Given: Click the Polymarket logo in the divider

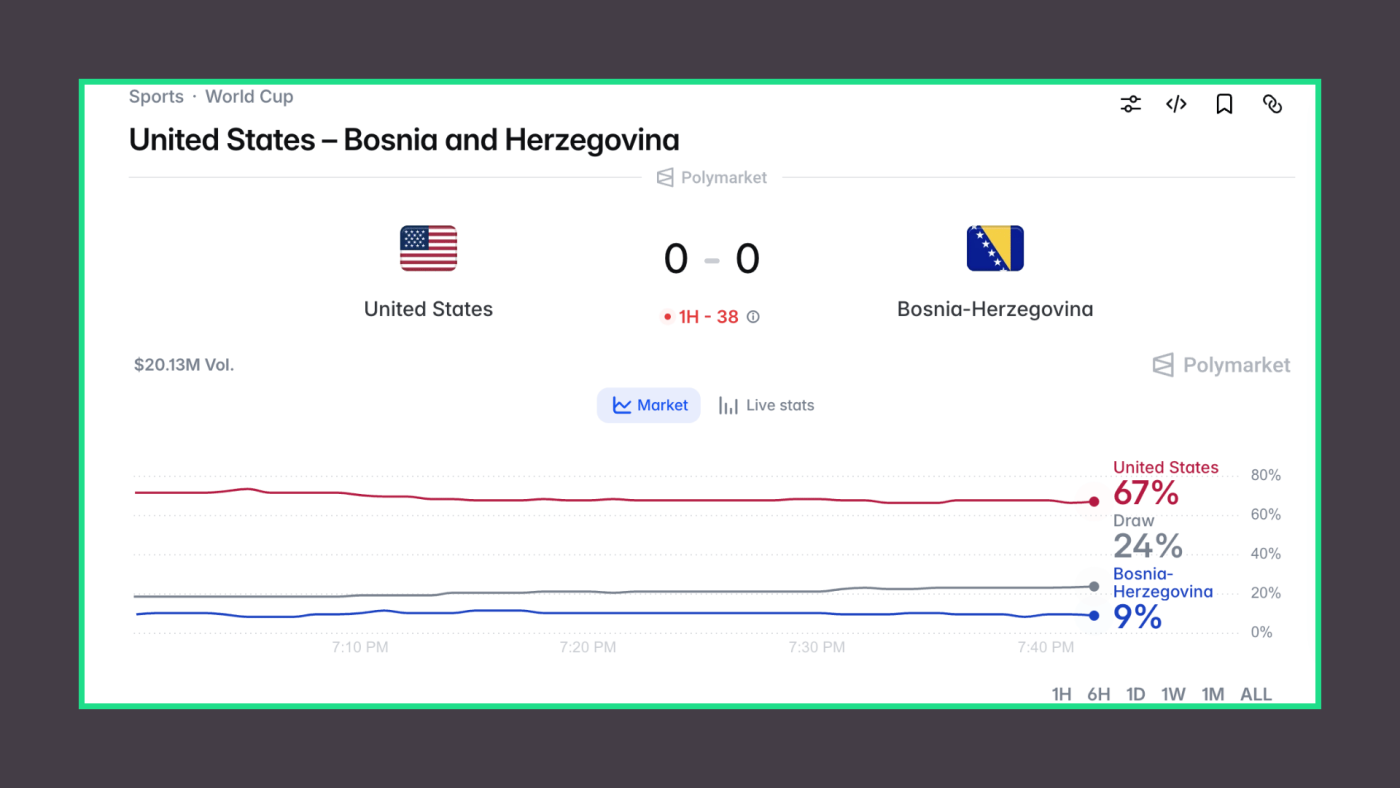Looking at the screenshot, I should [x=712, y=177].
